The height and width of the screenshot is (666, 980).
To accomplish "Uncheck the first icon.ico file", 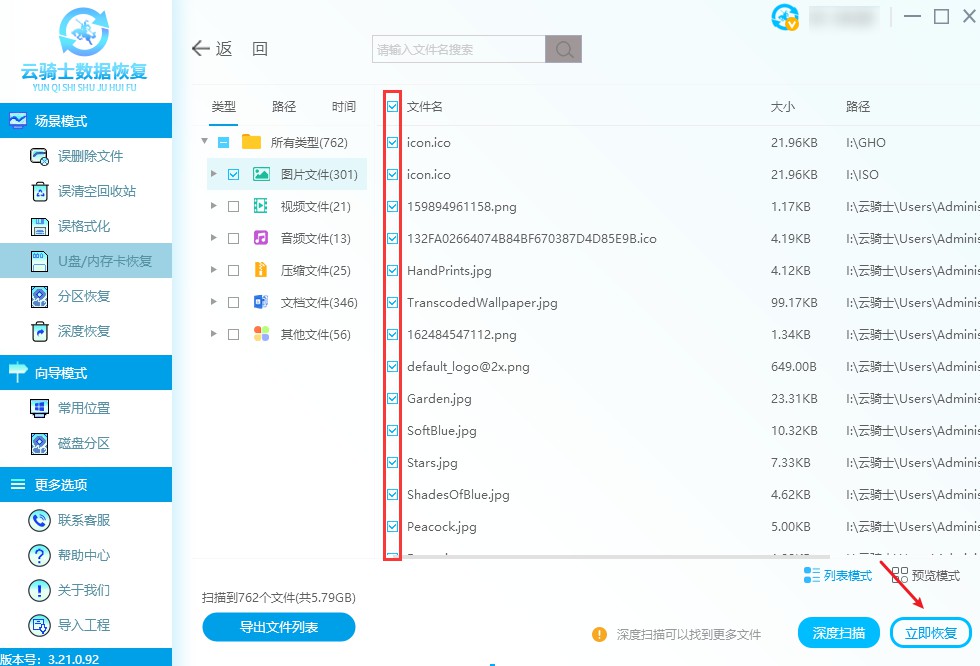I will pyautogui.click(x=390, y=142).
